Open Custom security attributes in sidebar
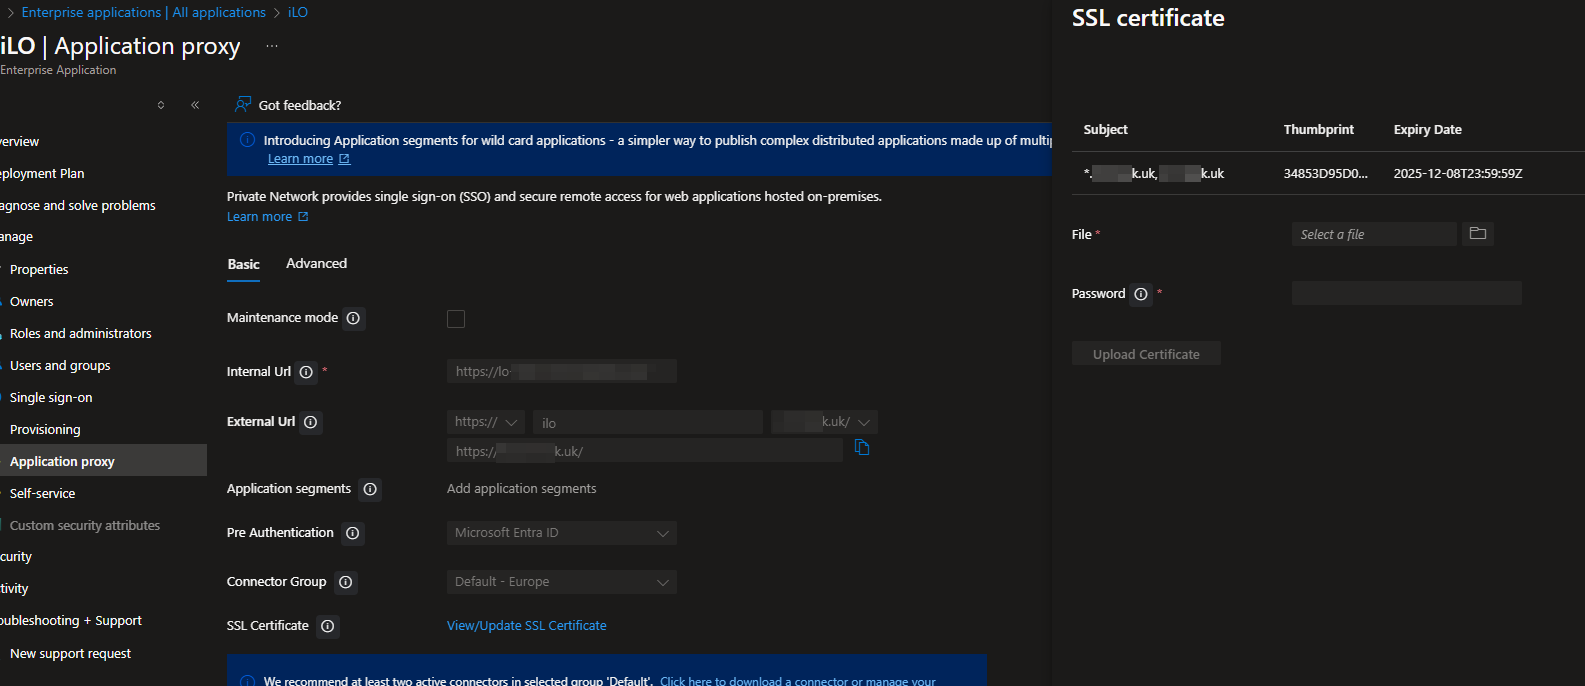The image size is (1585, 686). [85, 526]
